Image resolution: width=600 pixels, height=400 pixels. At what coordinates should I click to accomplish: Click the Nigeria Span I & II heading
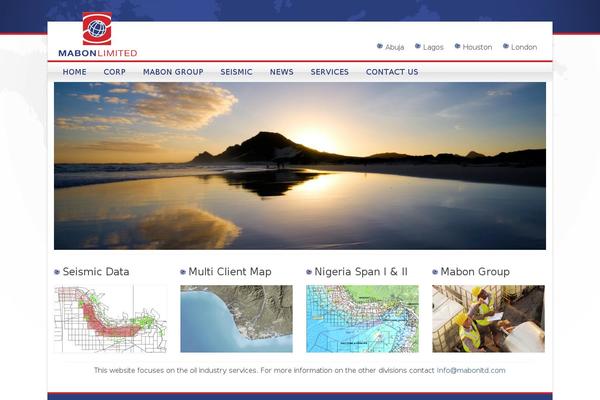(x=361, y=272)
